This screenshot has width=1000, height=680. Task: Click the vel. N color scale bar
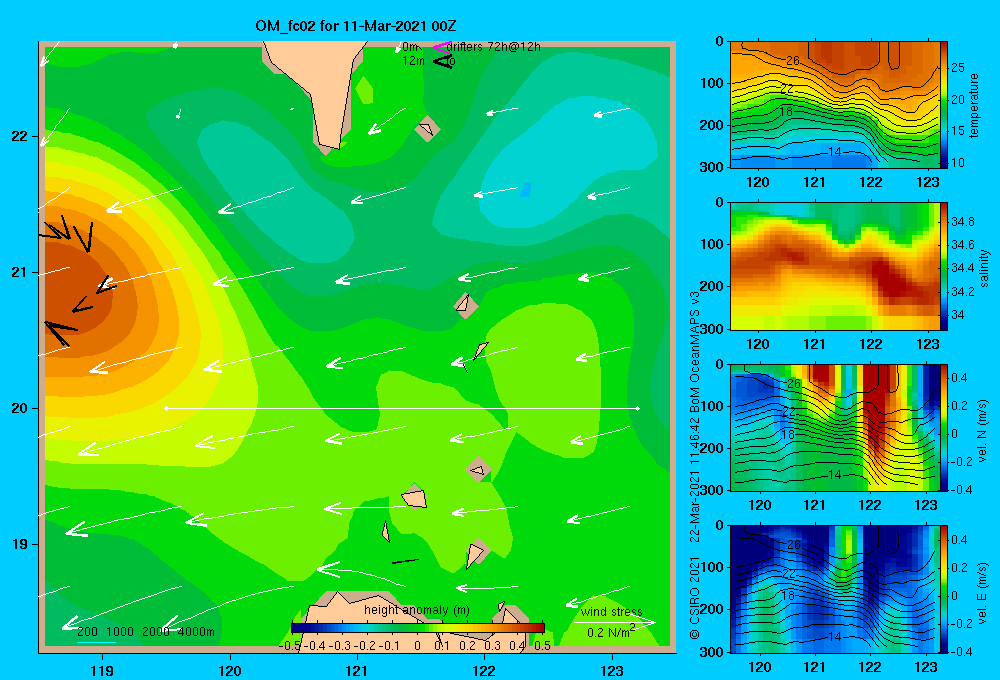coord(944,427)
